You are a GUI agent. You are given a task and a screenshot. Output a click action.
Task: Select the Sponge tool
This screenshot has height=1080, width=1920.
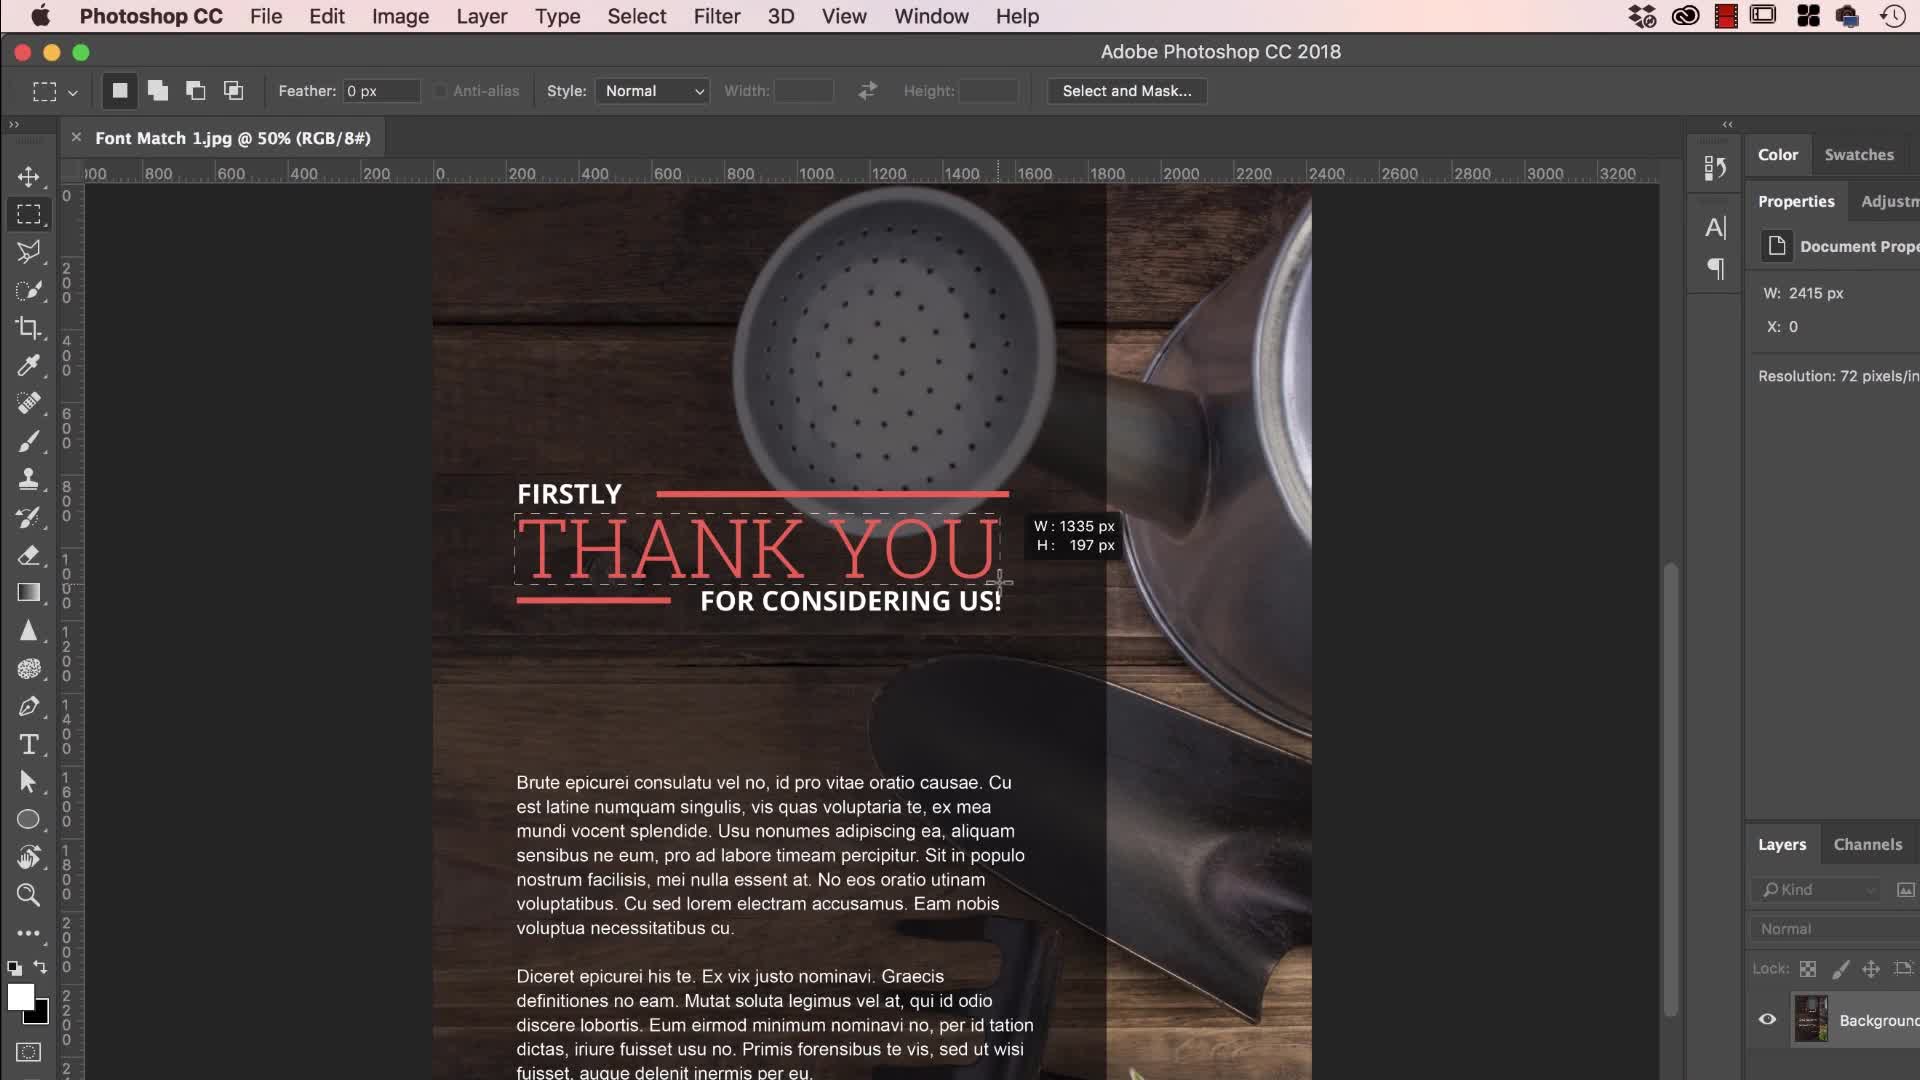click(x=28, y=668)
